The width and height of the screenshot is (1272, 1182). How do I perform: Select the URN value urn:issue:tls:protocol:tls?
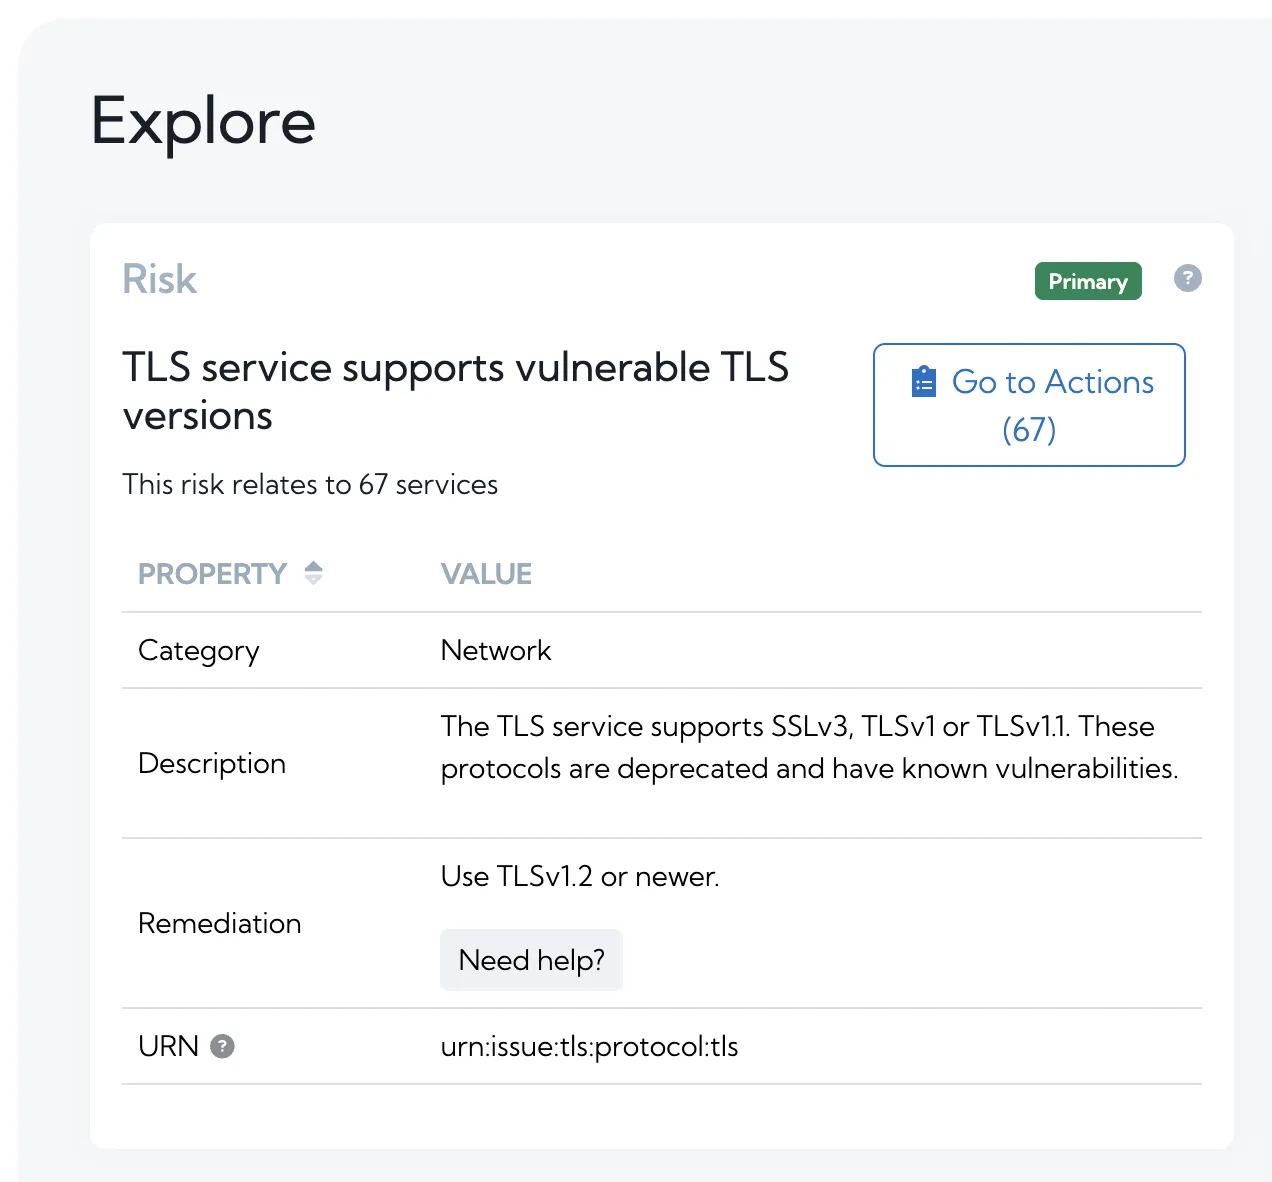click(589, 1046)
